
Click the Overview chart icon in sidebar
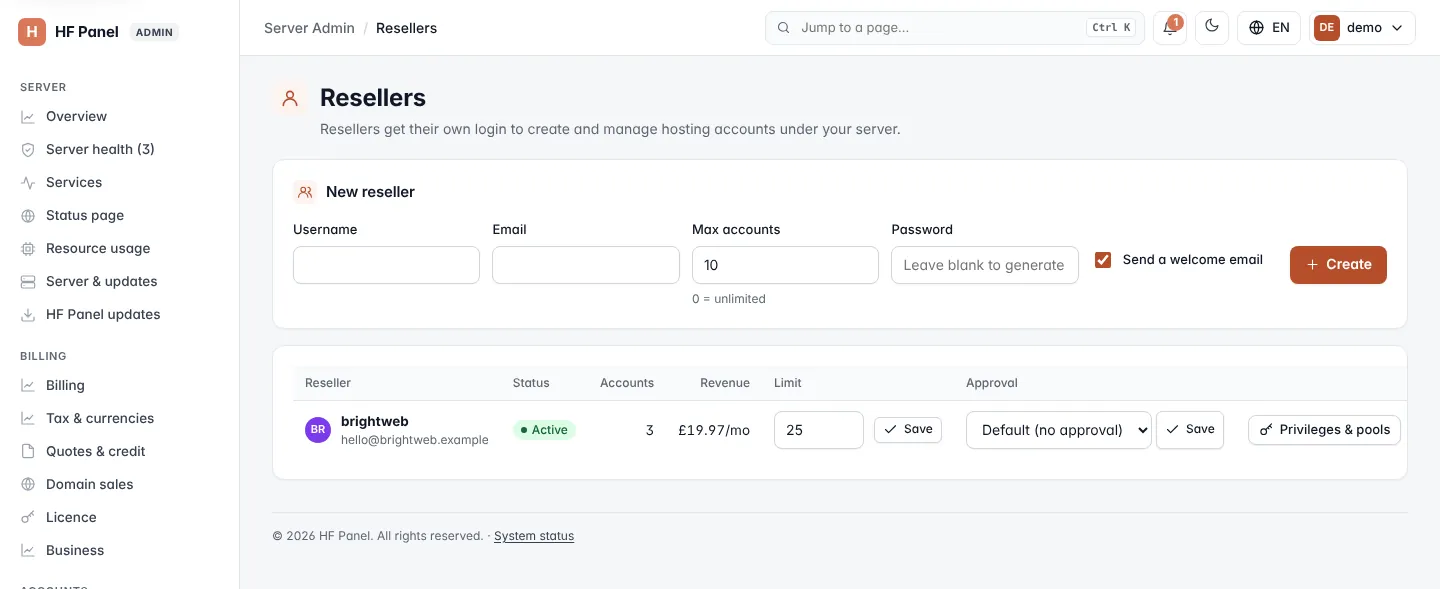[28, 117]
